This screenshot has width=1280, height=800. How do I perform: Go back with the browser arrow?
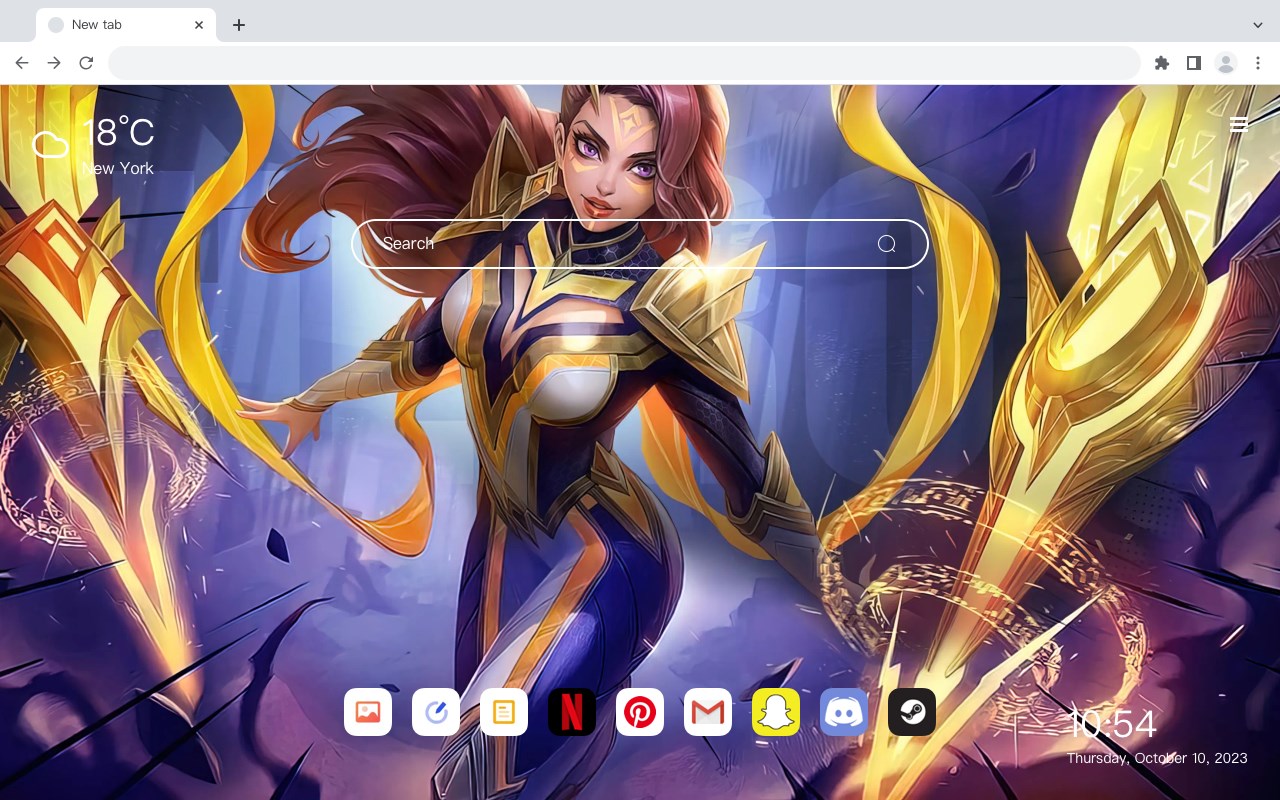click(x=22, y=63)
